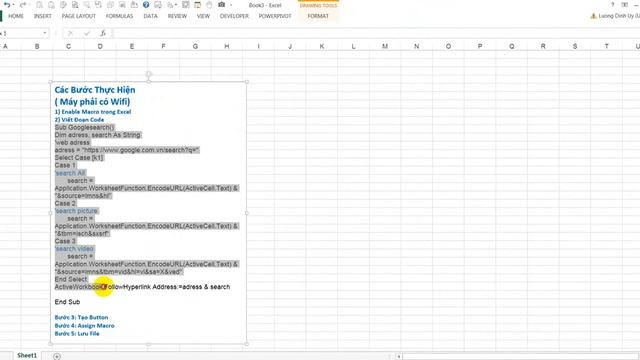
Task: Select the Sheet1 worksheet tab
Action: click(x=27, y=356)
